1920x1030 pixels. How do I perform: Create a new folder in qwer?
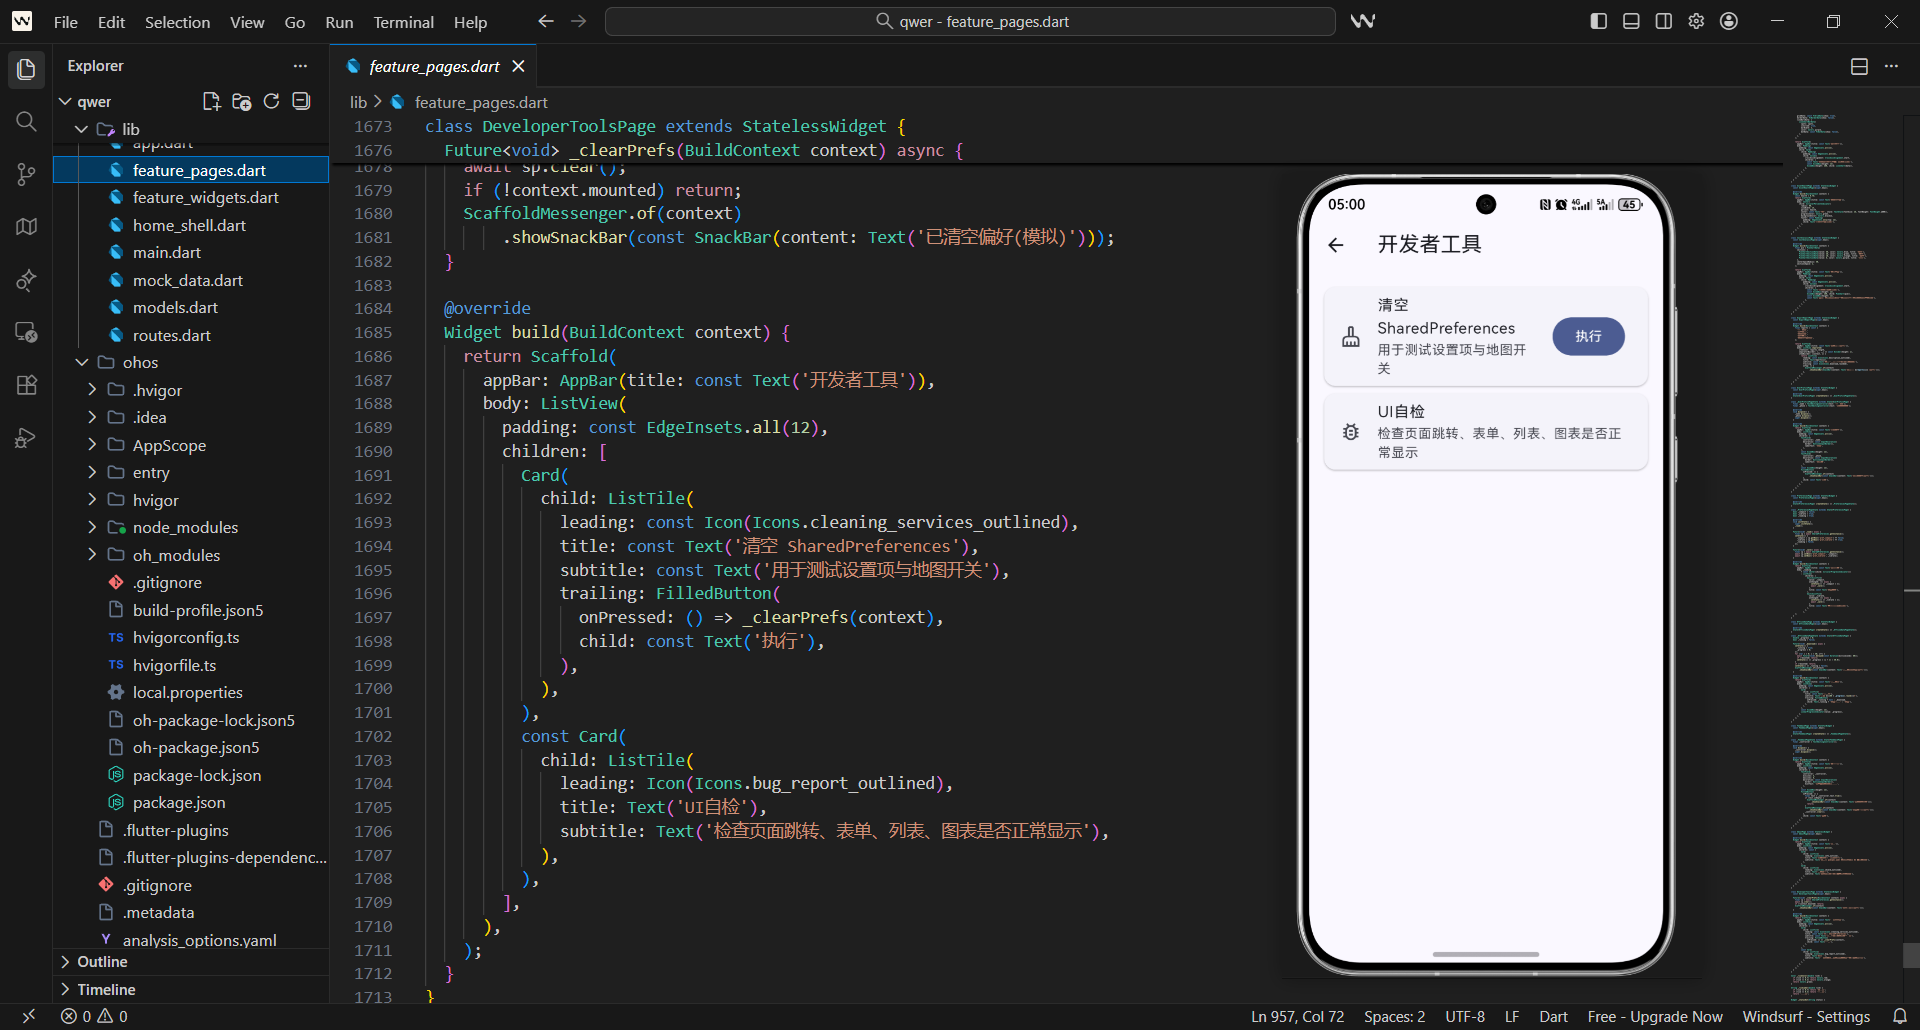[241, 101]
